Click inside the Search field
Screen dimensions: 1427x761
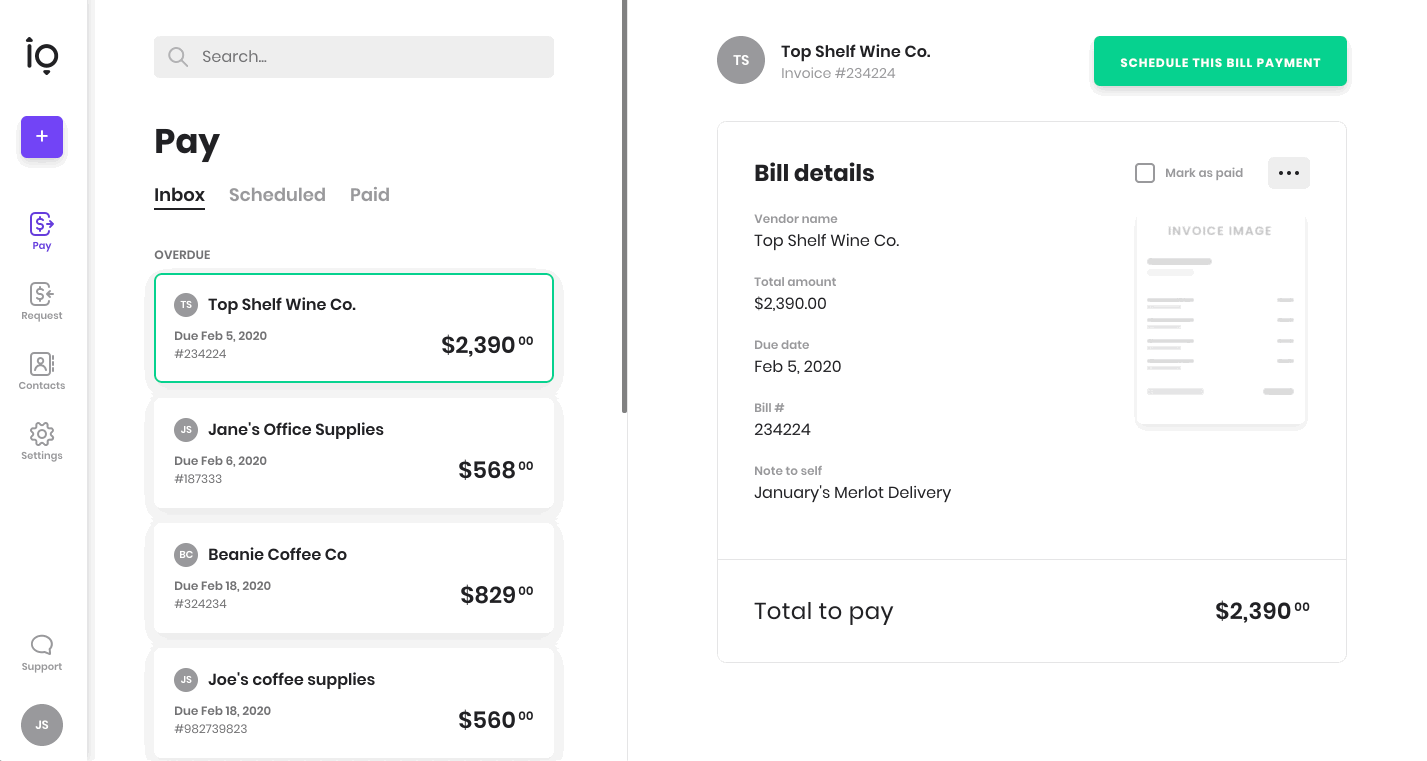(x=354, y=57)
